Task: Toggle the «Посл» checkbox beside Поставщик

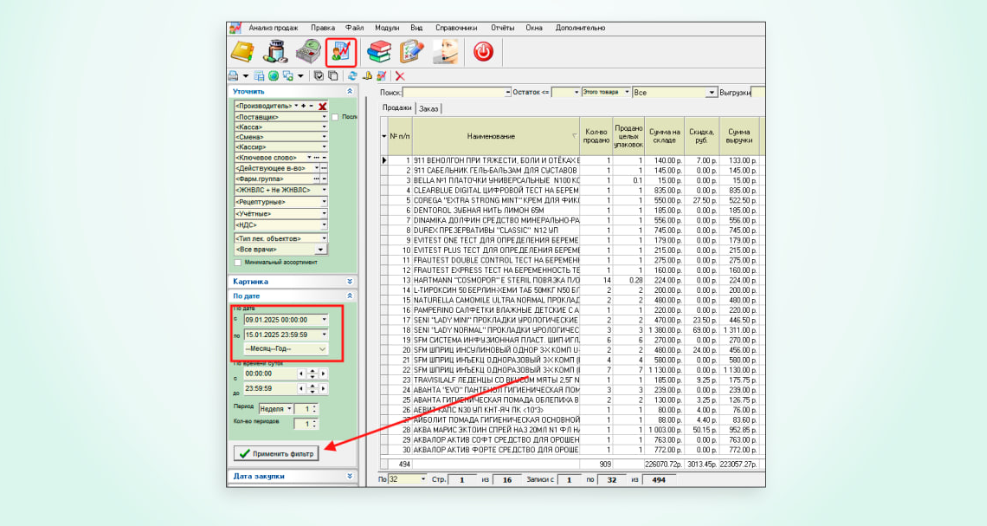Action: [x=335, y=117]
